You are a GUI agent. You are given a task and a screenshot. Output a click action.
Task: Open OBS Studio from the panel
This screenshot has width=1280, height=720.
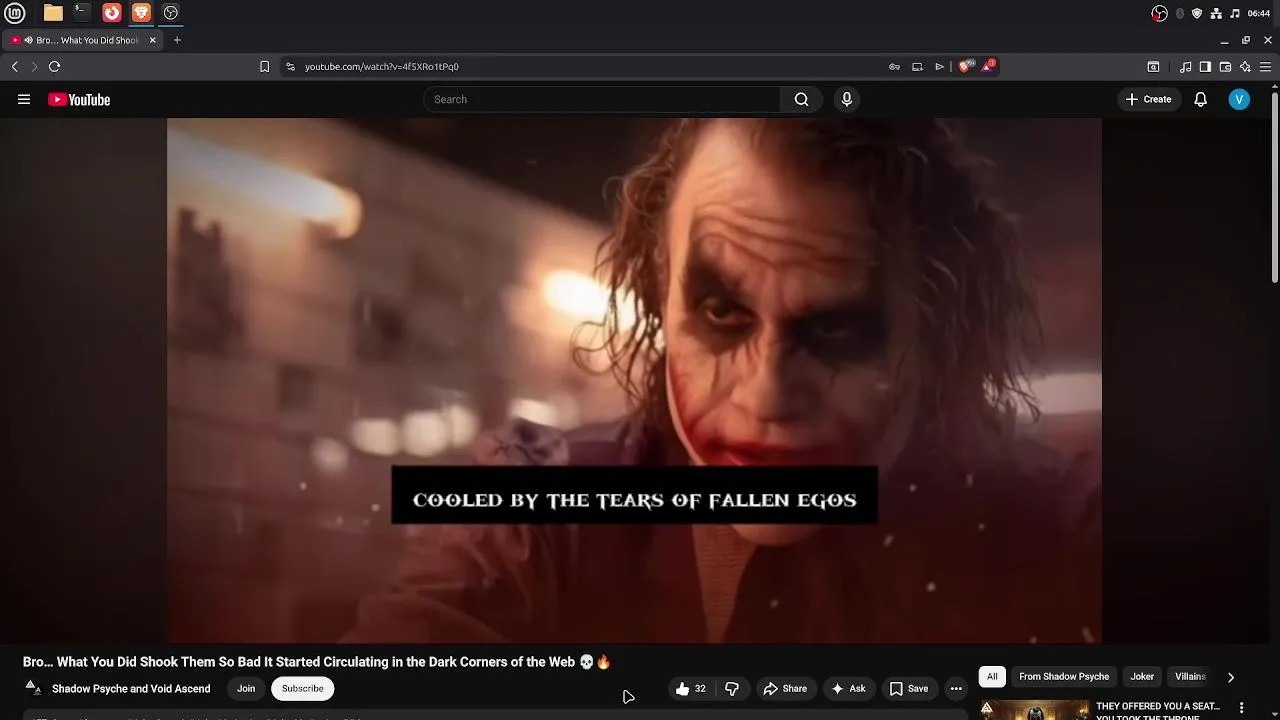170,13
